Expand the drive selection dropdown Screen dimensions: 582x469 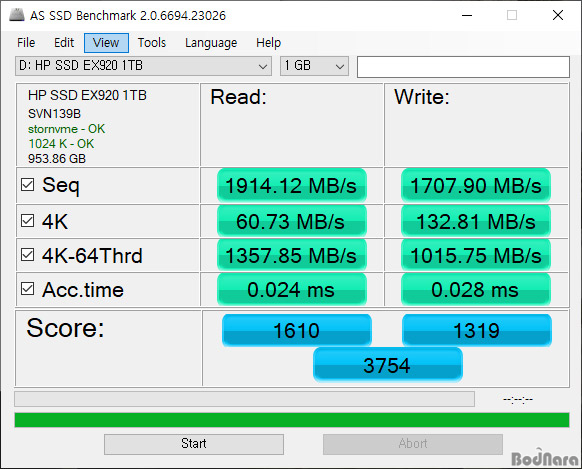point(143,66)
